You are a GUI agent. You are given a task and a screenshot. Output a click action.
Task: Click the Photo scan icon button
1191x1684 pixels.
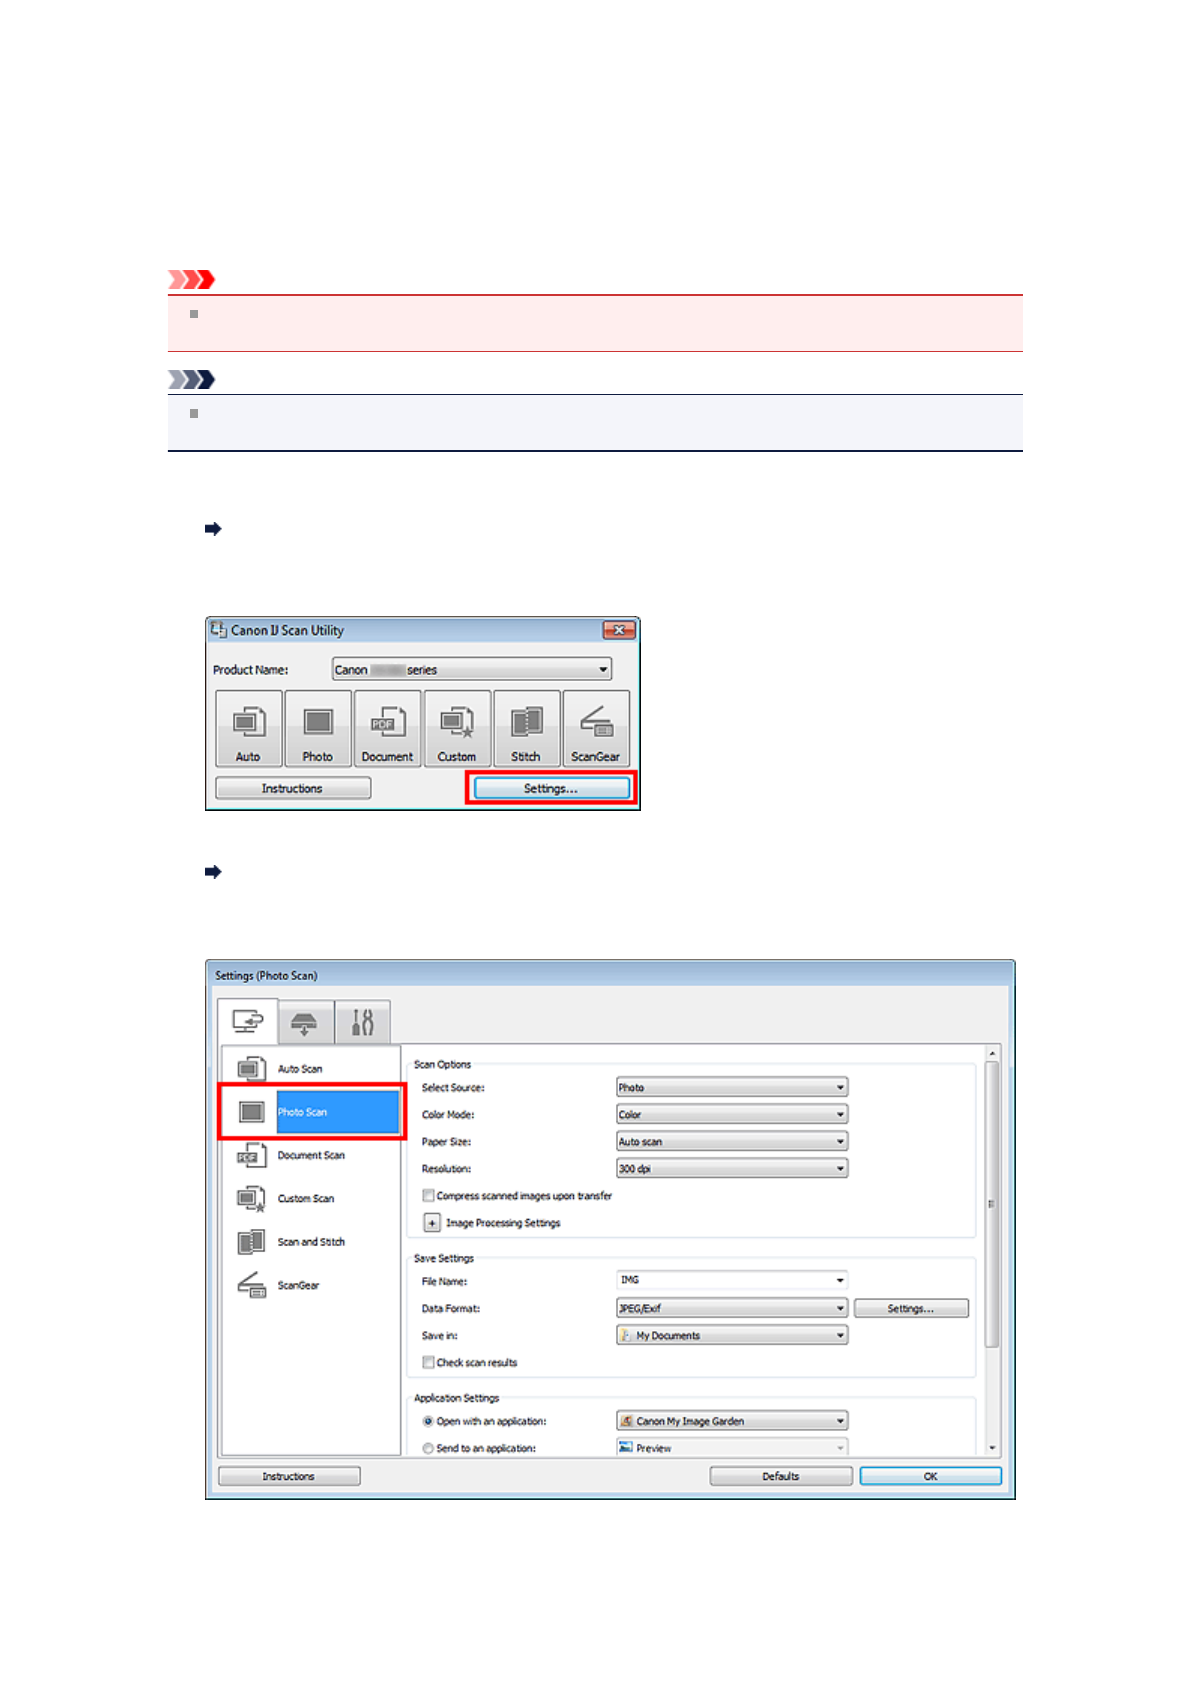318,728
